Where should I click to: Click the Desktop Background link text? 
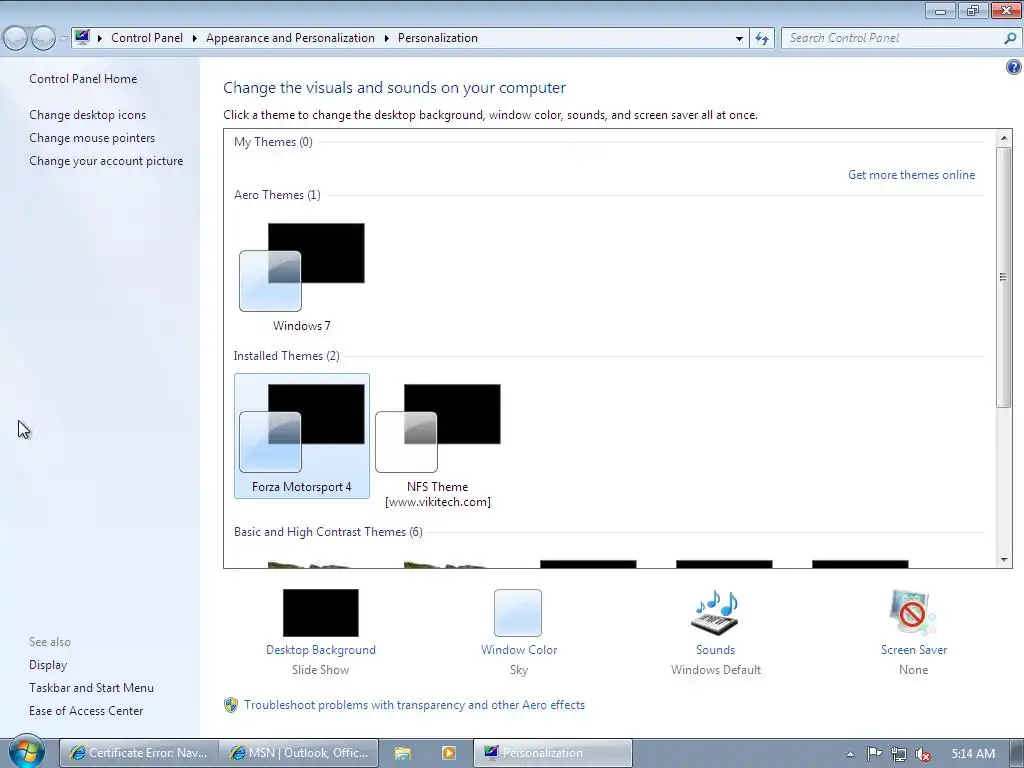coord(321,650)
